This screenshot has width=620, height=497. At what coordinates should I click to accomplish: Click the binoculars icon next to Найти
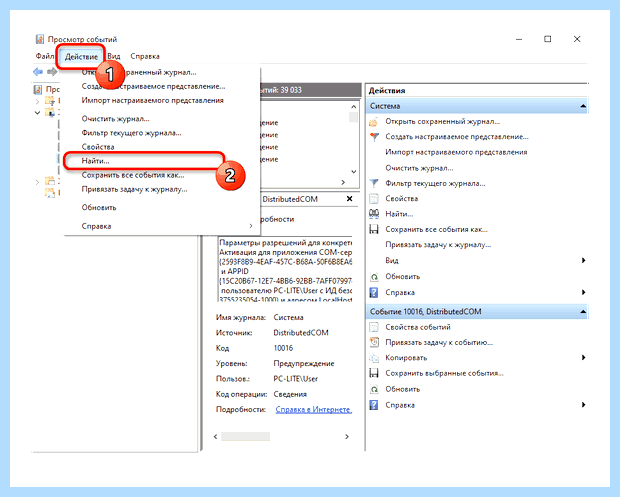pyautogui.click(x=374, y=214)
